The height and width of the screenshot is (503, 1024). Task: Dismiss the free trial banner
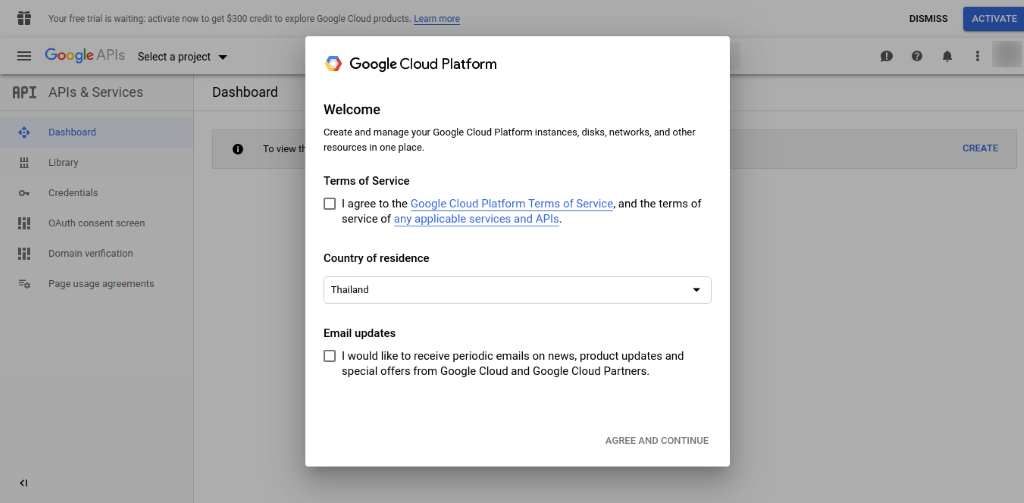click(928, 19)
